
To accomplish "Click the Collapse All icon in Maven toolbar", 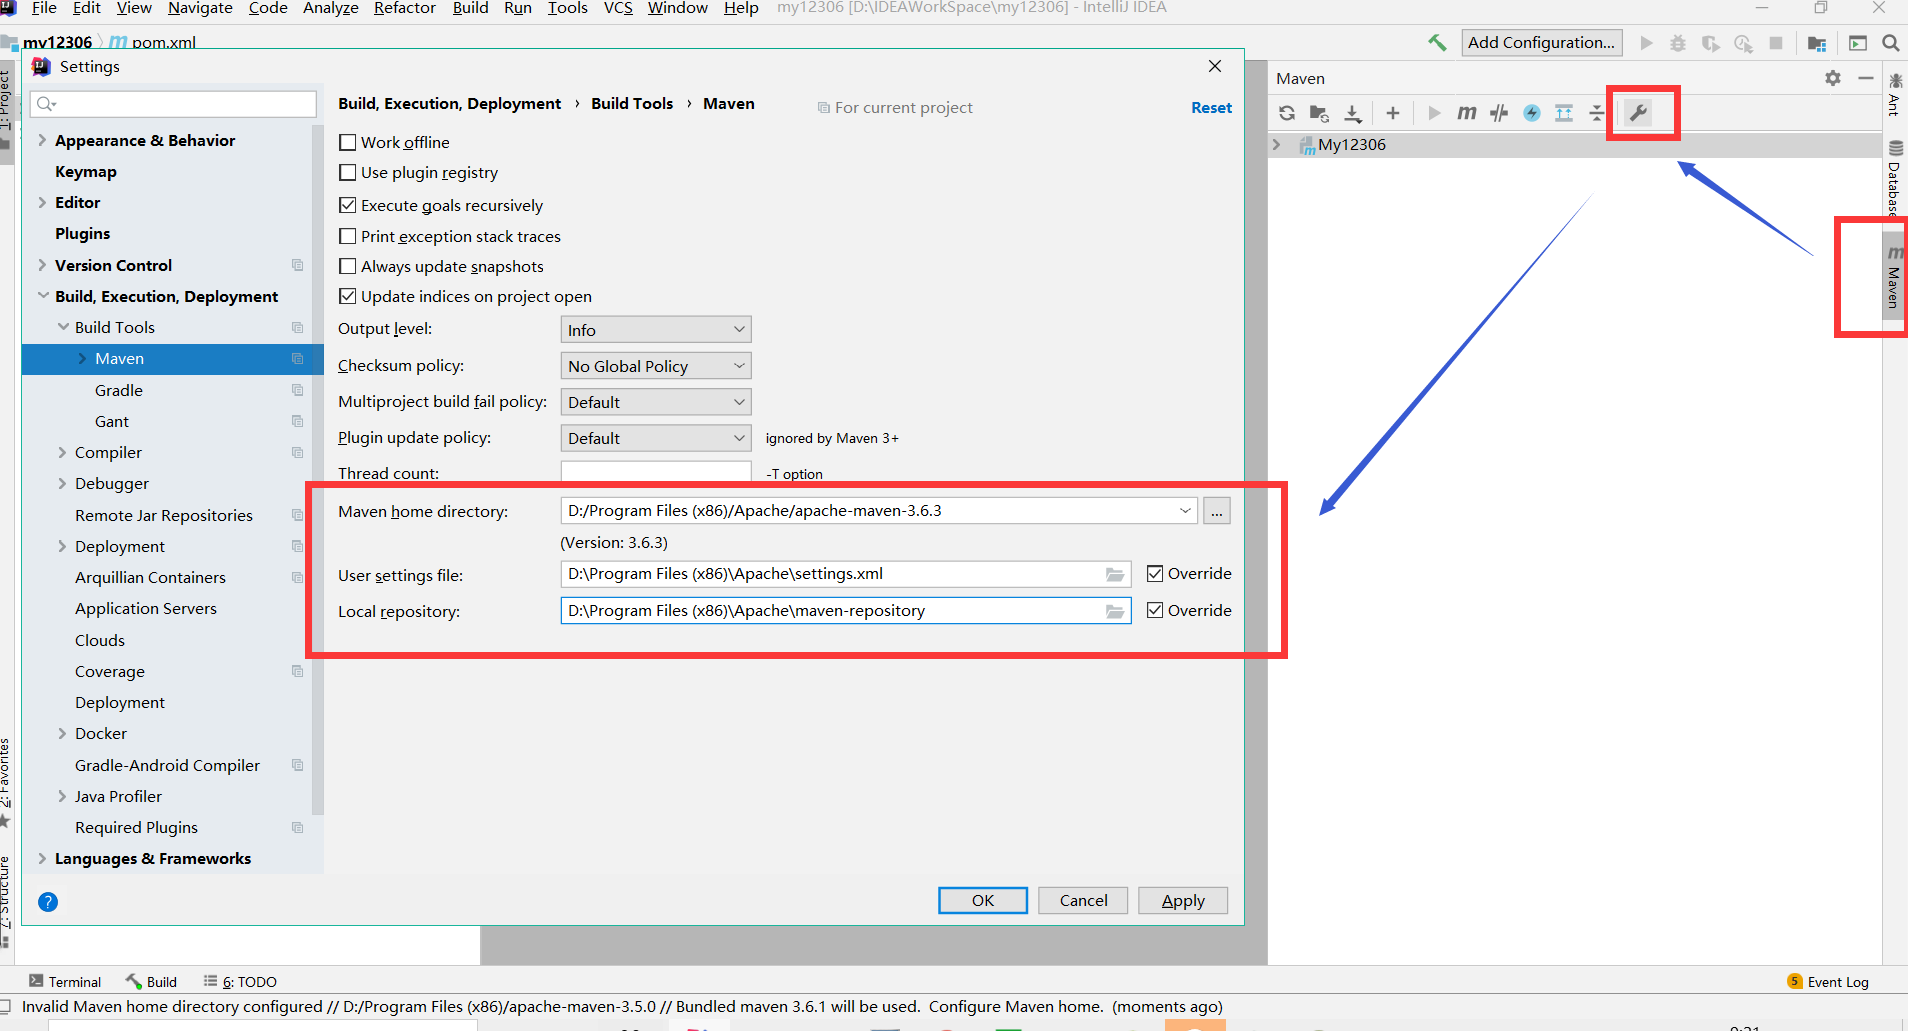I will click(1597, 113).
